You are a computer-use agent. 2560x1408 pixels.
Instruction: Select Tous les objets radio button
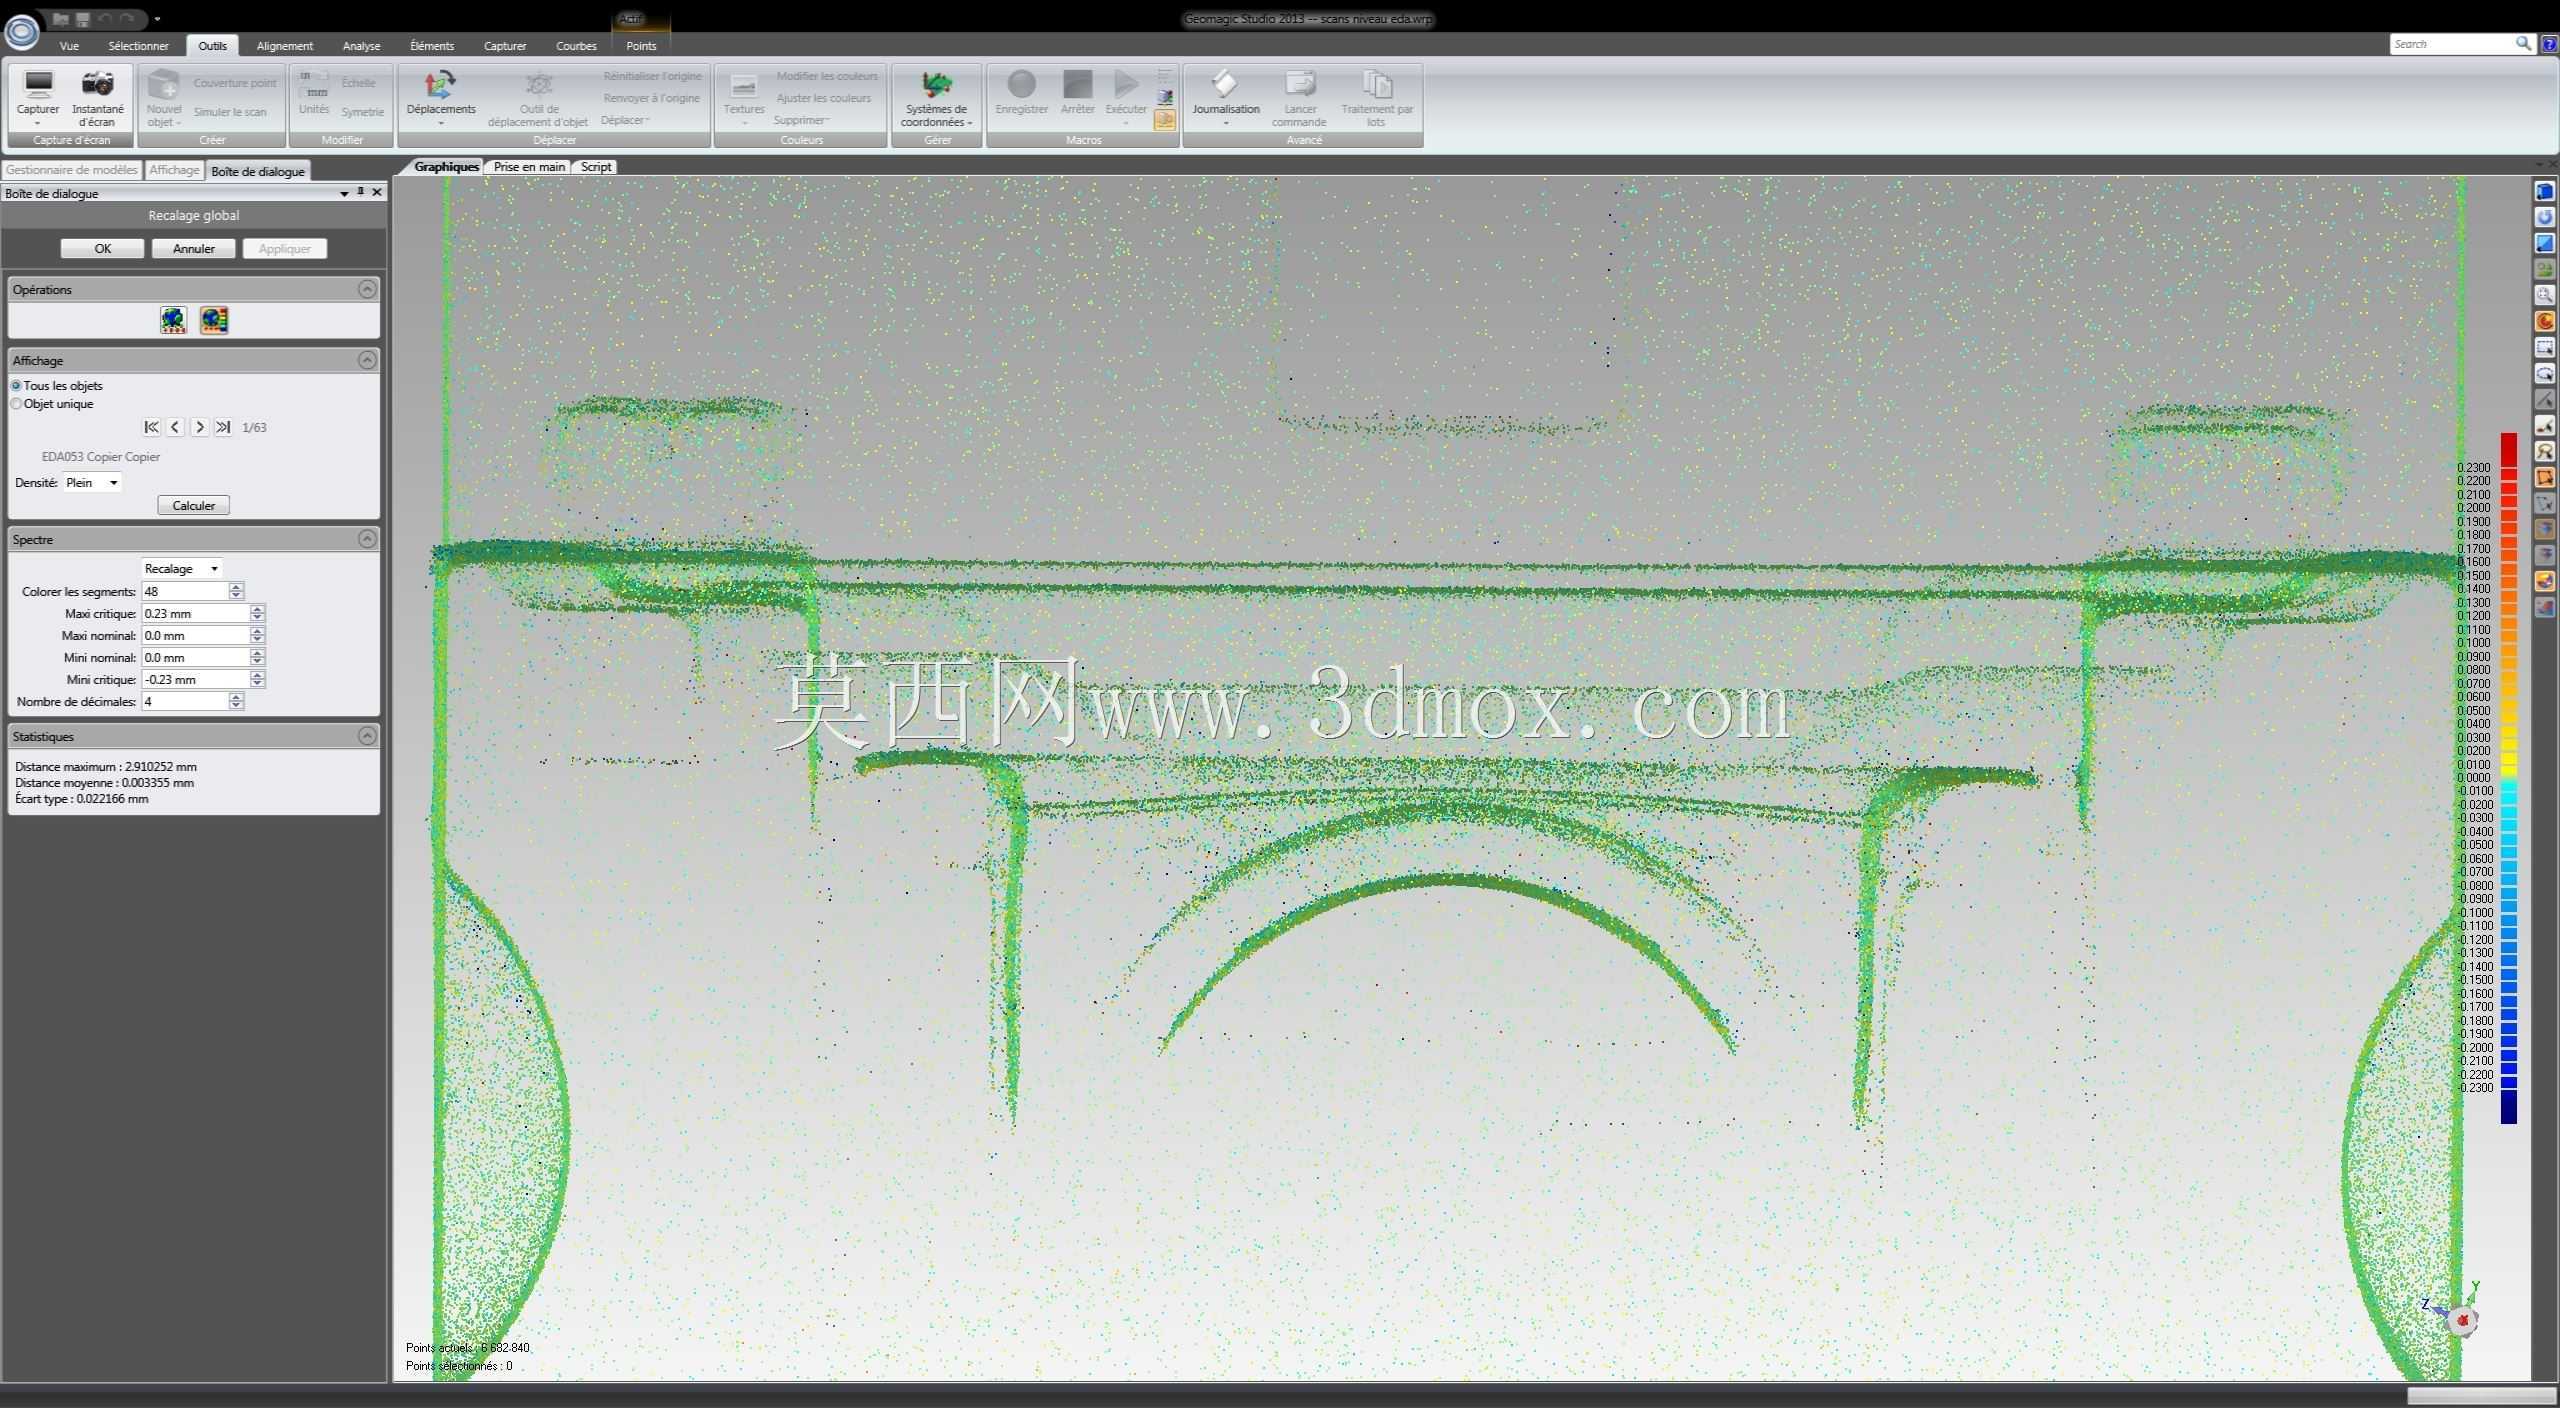(x=16, y=385)
